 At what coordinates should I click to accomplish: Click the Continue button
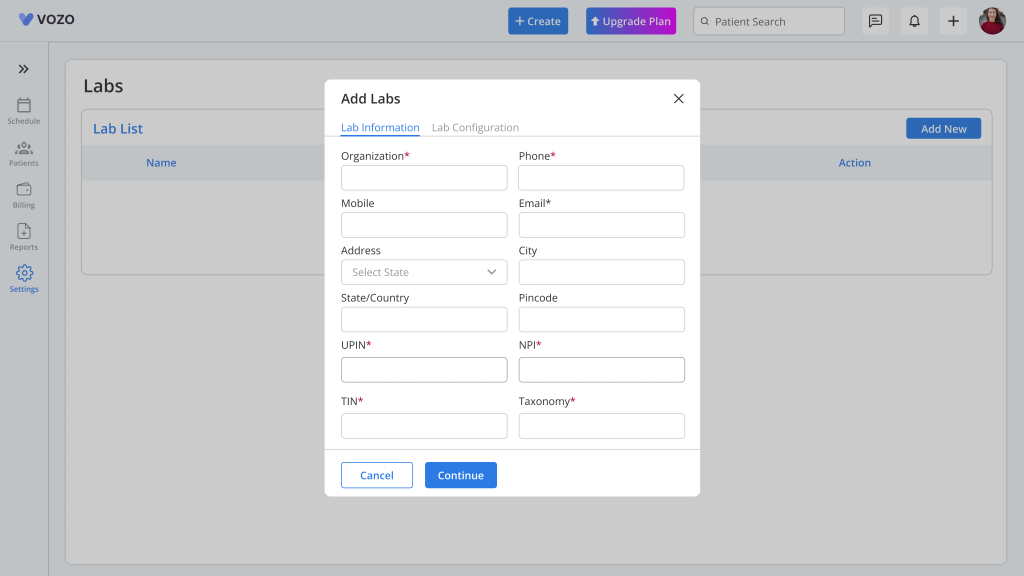click(461, 475)
